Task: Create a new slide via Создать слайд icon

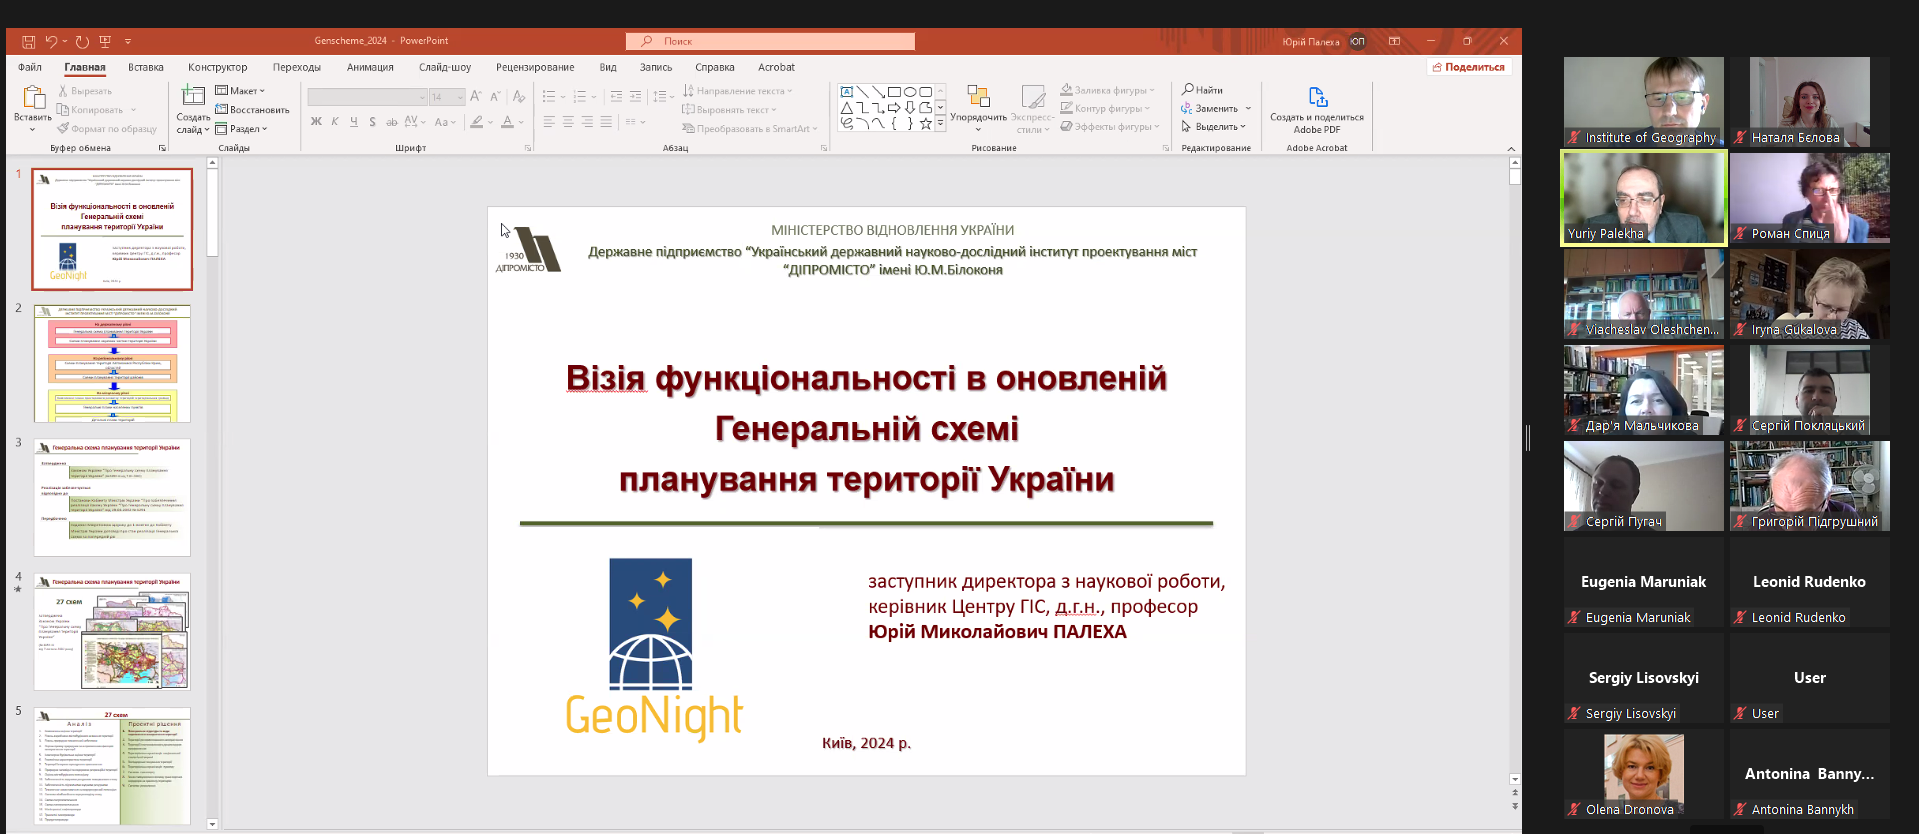Action: click(193, 96)
